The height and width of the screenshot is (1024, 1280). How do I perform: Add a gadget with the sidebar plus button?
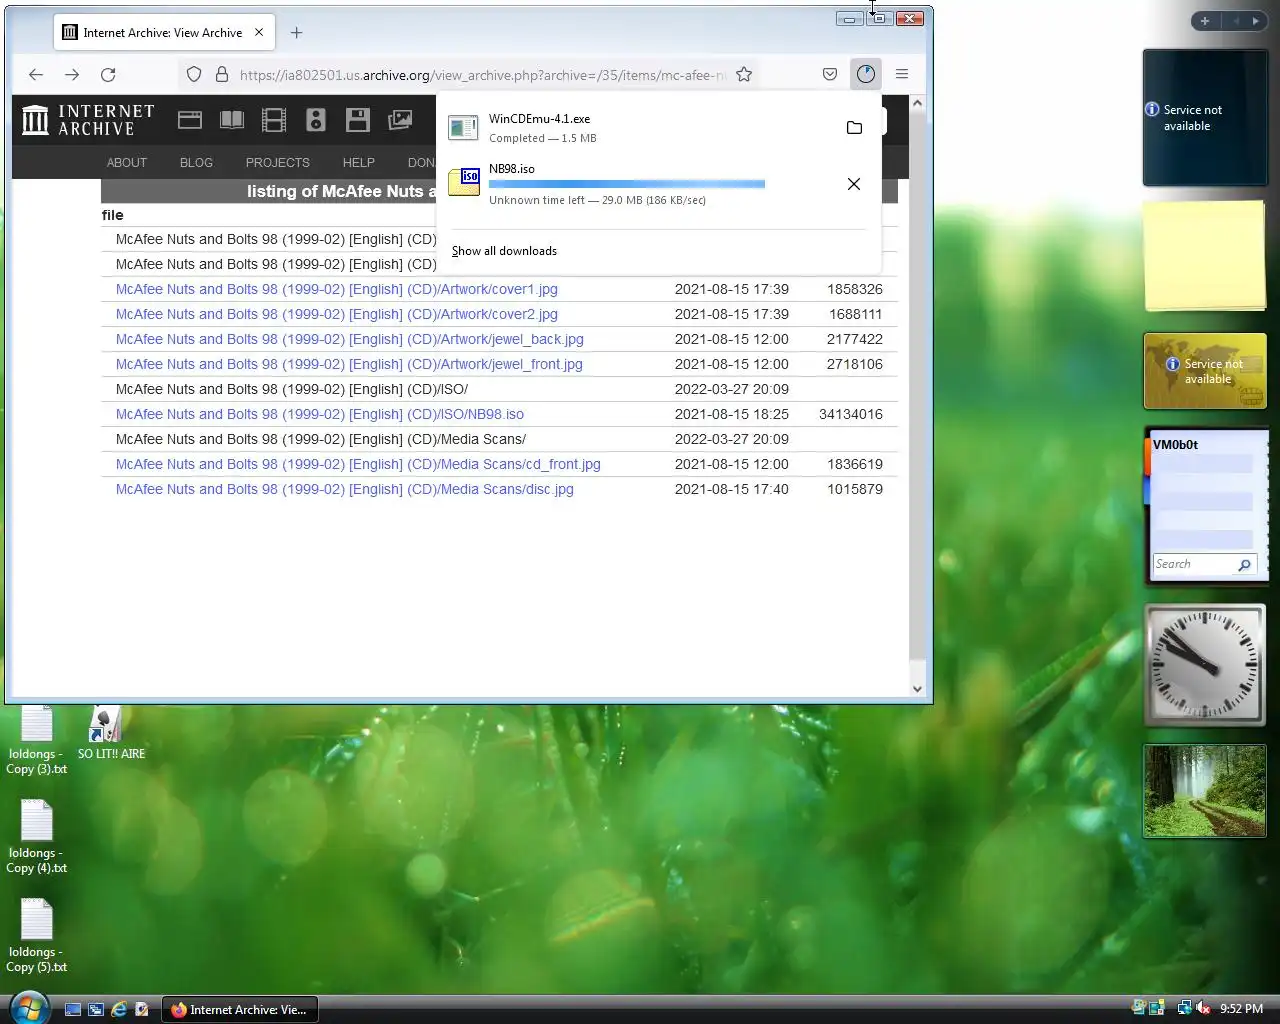point(1205,21)
